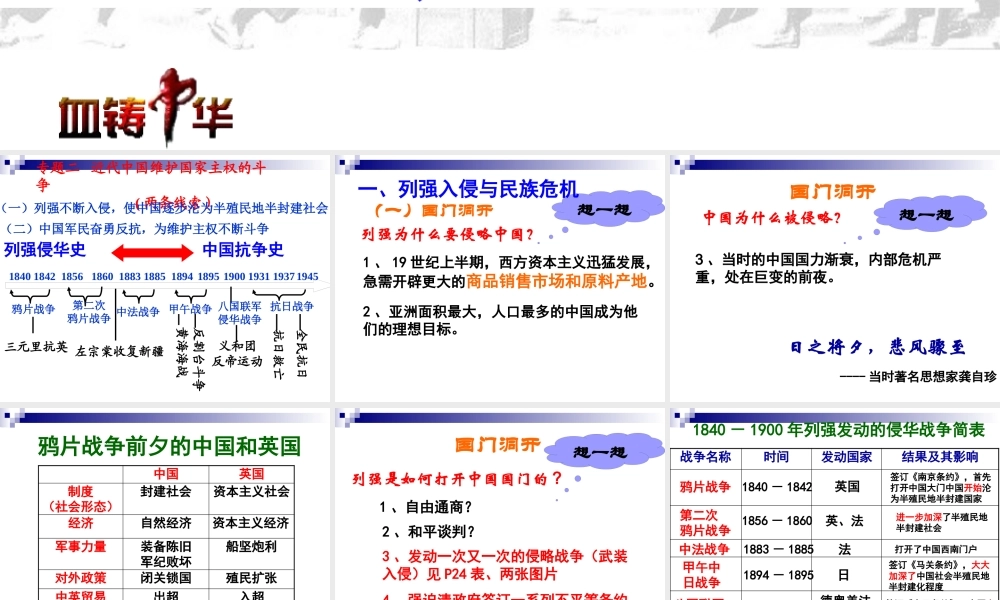Click the year 1945 on the timeline

[307, 277]
